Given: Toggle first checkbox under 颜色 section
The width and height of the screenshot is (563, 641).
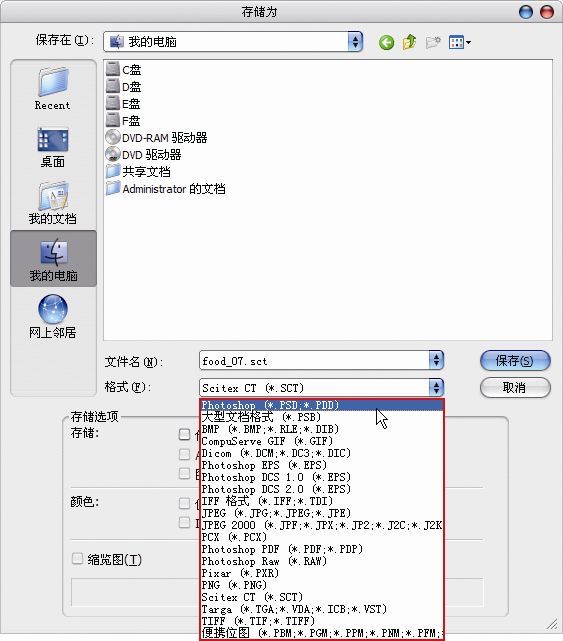Looking at the screenshot, I should pyautogui.click(x=184, y=503).
